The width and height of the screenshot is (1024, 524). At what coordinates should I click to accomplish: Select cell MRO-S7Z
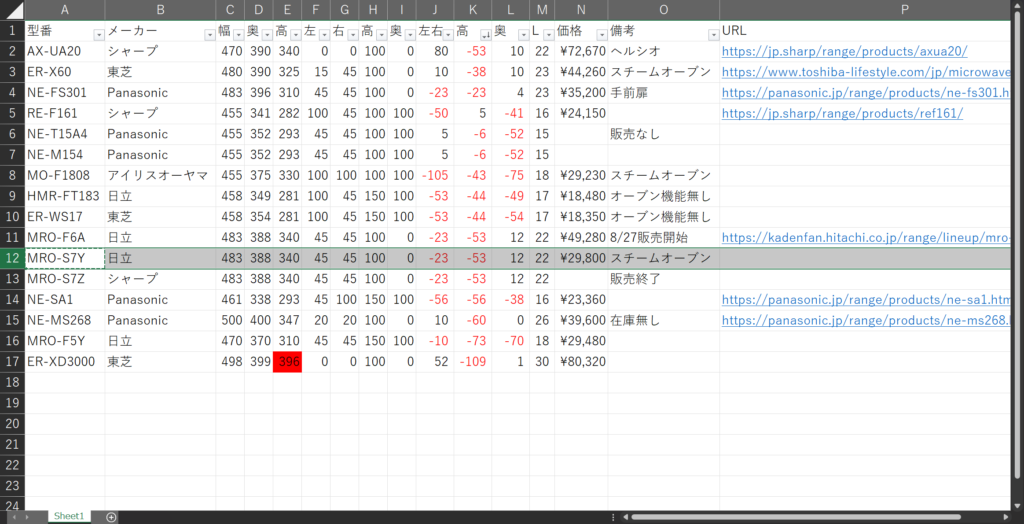[x=65, y=280]
